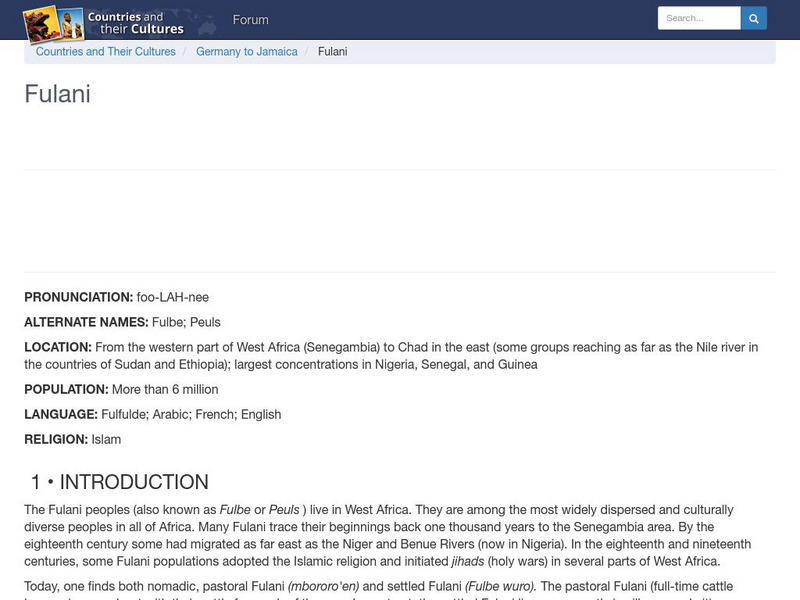Click the POPULATION label
This screenshot has width=800, height=600.
pyautogui.click(x=66, y=389)
